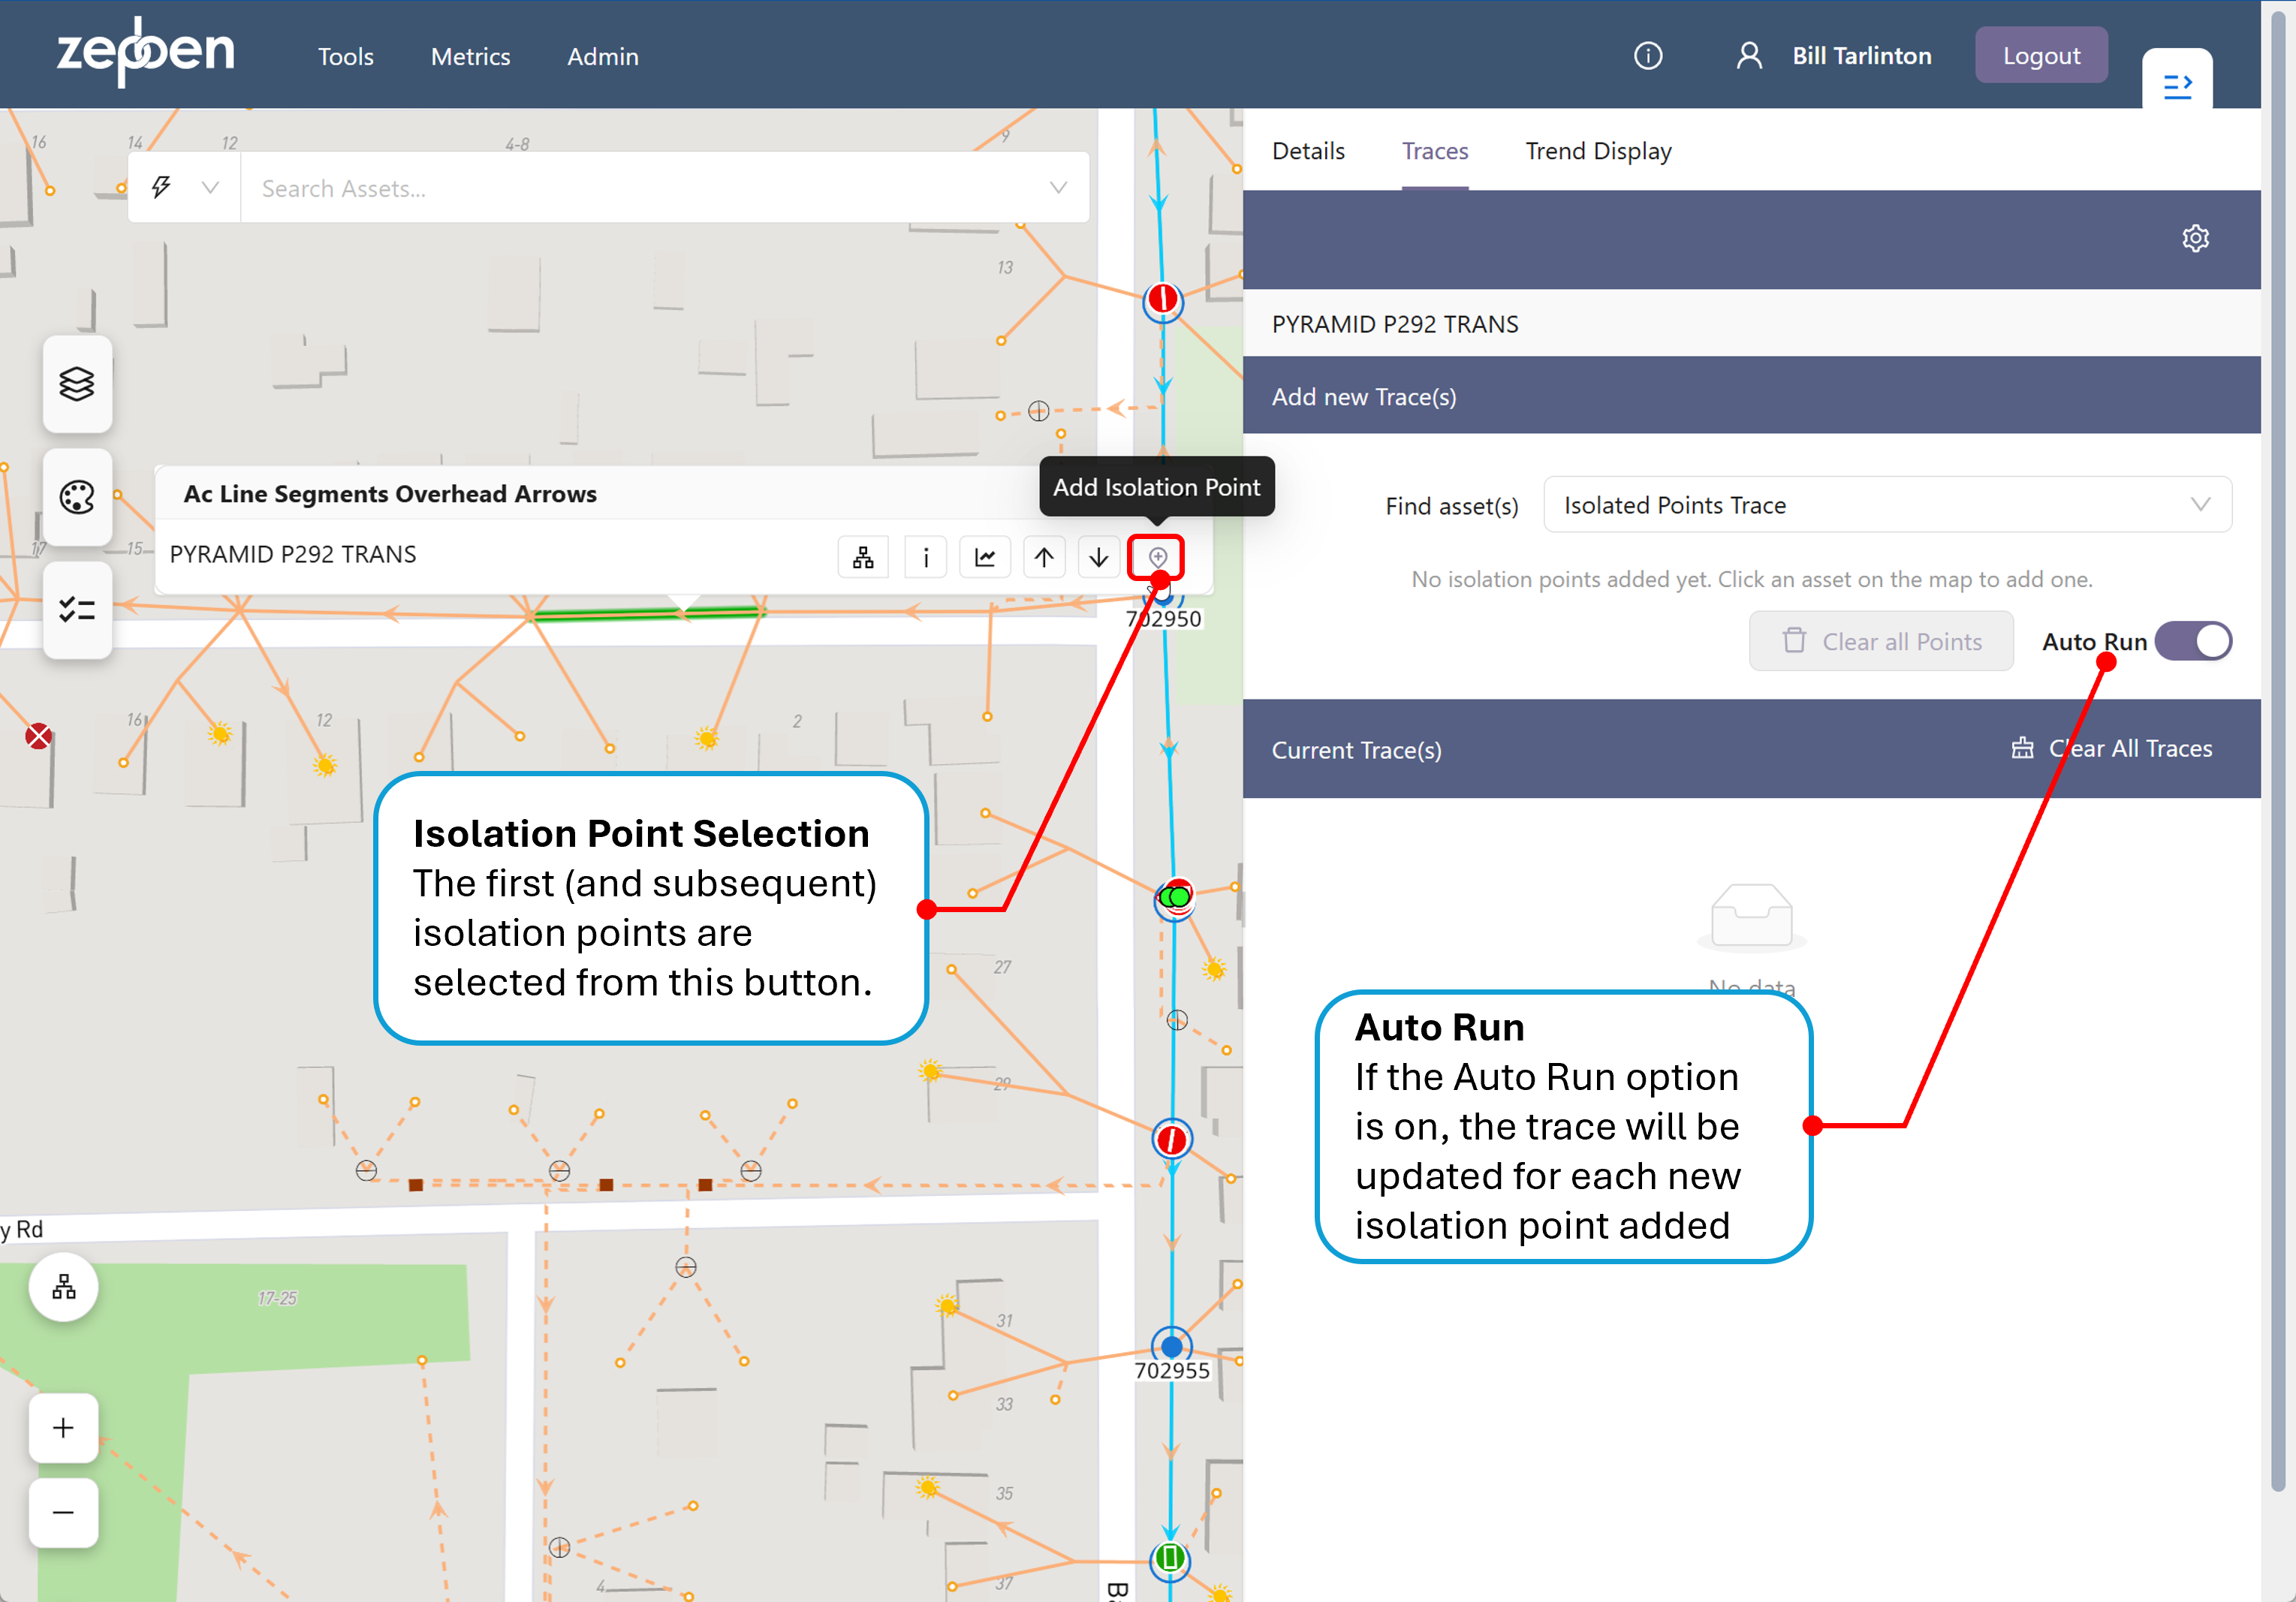Viewport: 2296px width, 1602px height.
Task: Click the red open switch near number 13
Action: click(1162, 300)
